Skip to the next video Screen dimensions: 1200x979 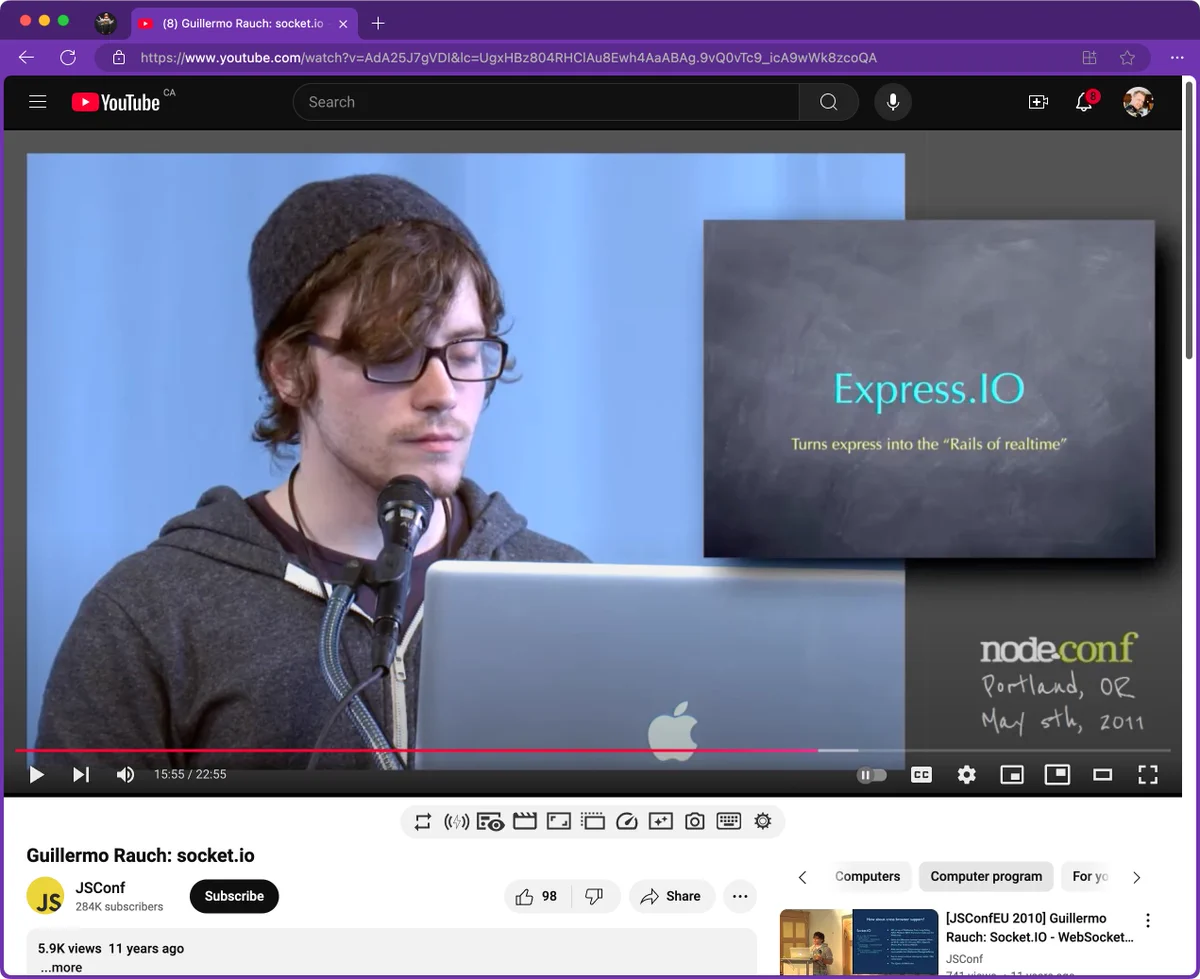click(81, 774)
